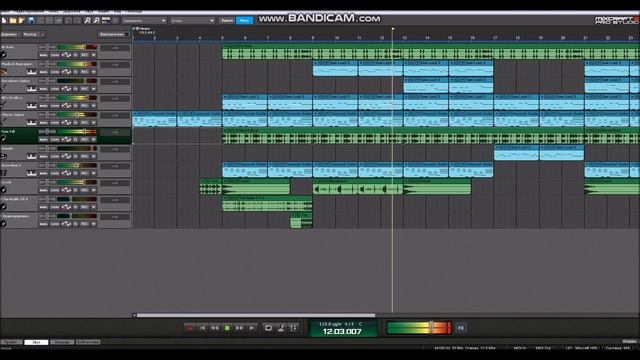Switch to the Проект tab at bottom

pyautogui.click(x=11, y=342)
